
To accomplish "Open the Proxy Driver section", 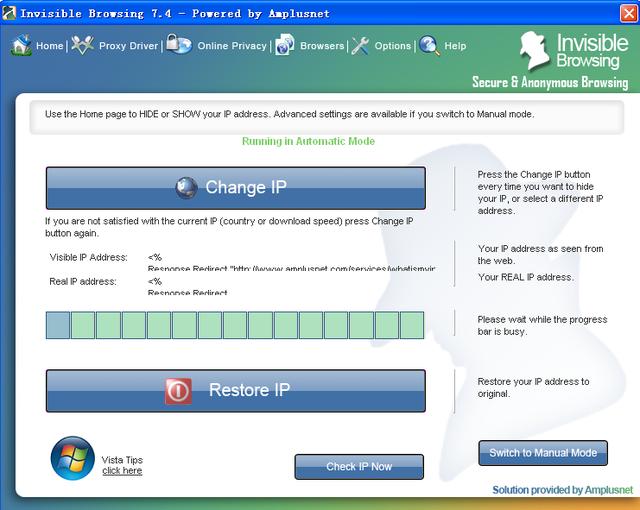I will click(x=128, y=46).
